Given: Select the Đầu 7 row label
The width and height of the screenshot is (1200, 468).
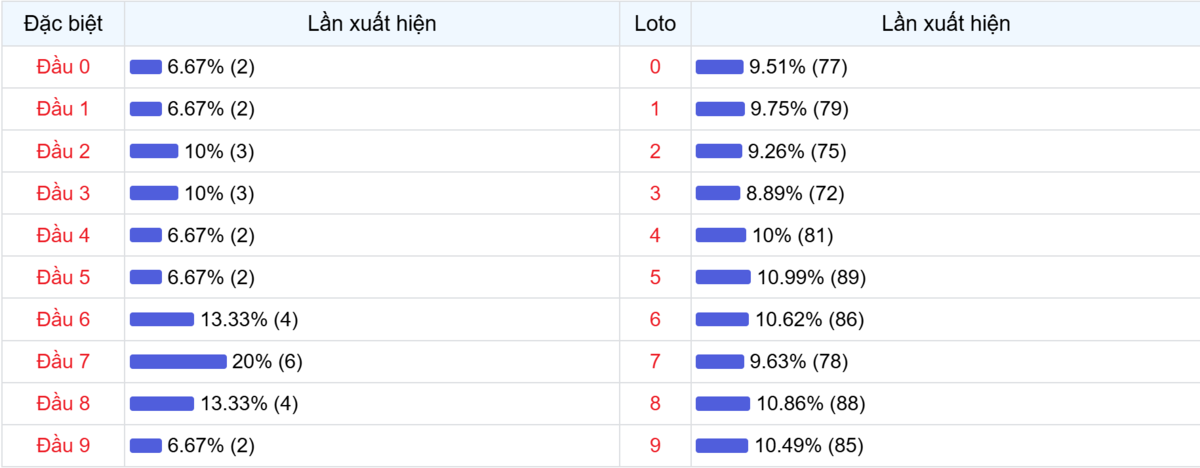Looking at the screenshot, I should coord(63,362).
